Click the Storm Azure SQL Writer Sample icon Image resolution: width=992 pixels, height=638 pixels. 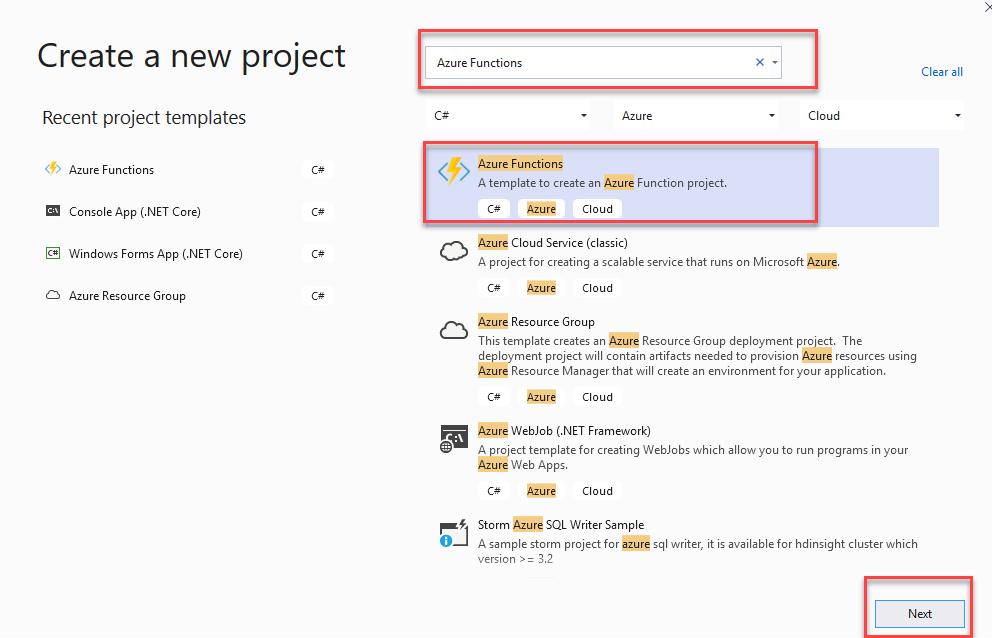pyautogui.click(x=454, y=534)
